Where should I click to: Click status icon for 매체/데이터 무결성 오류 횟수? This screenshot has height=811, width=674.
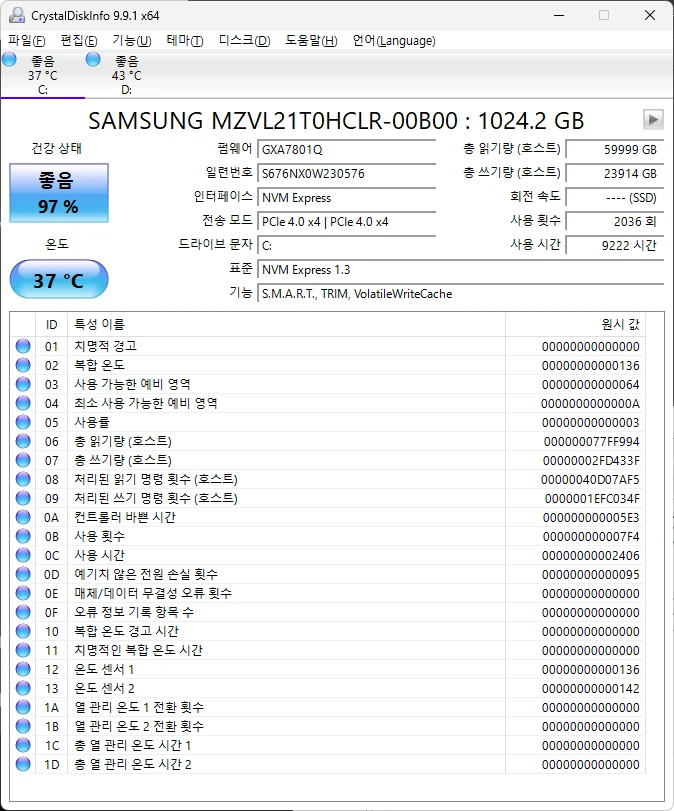[23, 593]
